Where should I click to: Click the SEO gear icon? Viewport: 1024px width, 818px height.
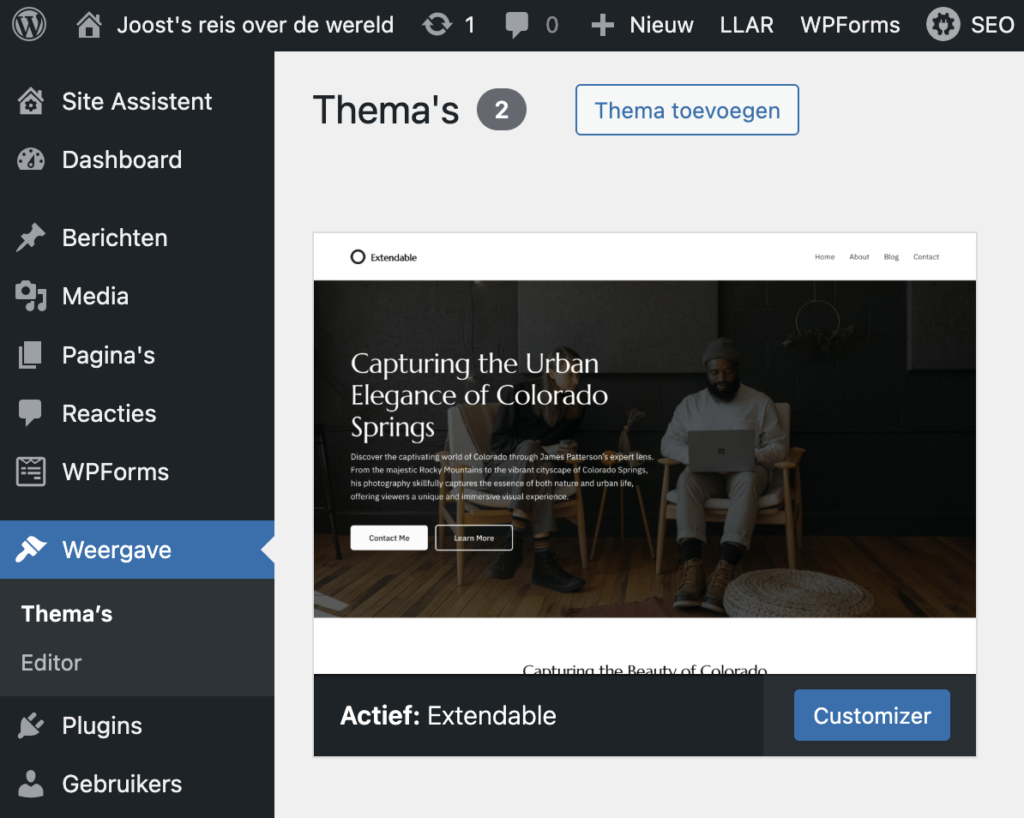tap(943, 25)
